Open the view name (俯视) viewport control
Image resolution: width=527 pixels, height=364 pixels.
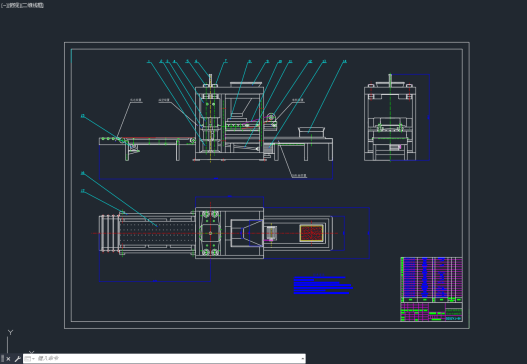(13, 5)
